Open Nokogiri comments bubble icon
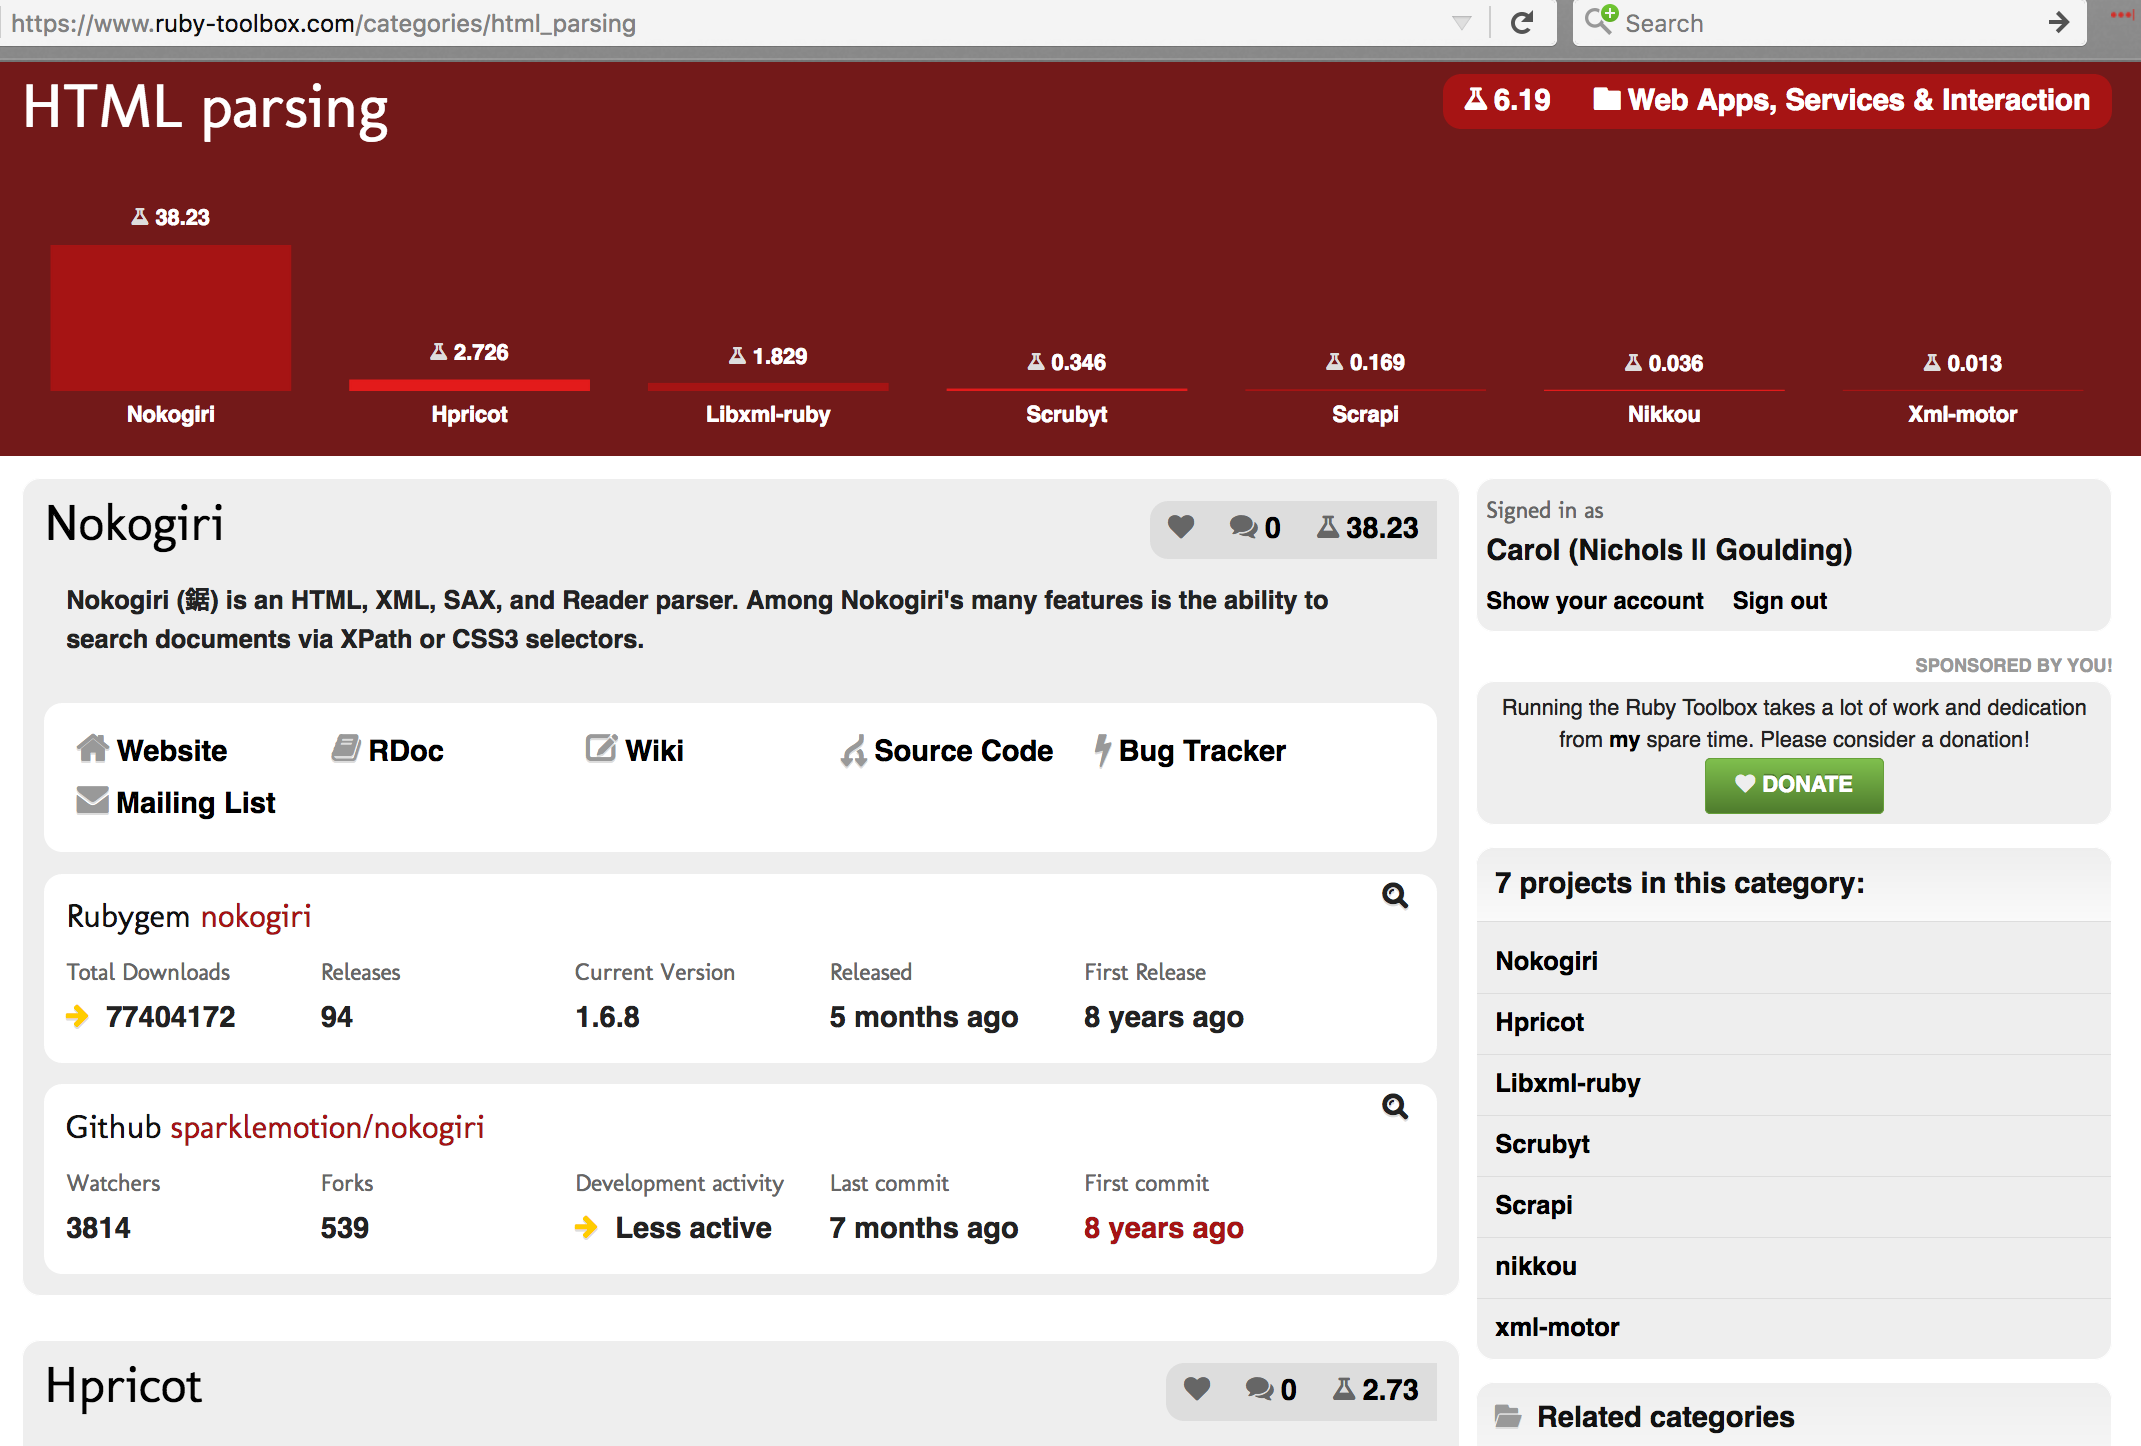This screenshot has width=2141, height=1446. [x=1244, y=527]
